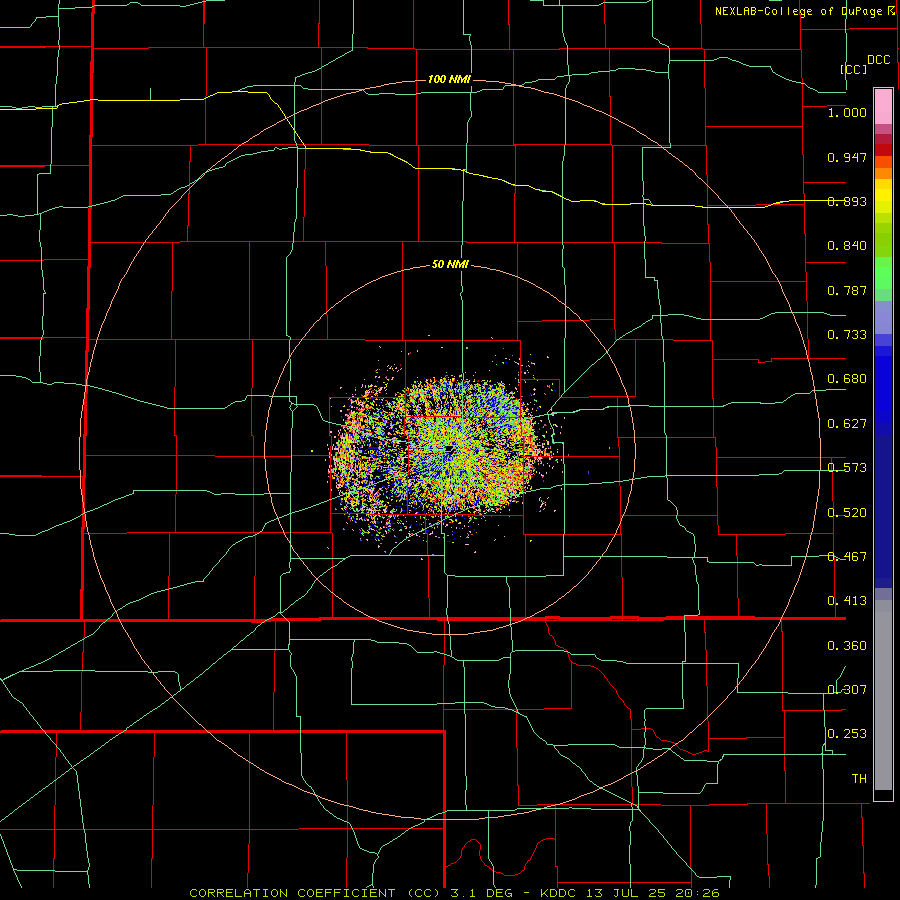This screenshot has width=900, height=900.
Task: Select the 0.467 legend value
Action: tap(847, 557)
